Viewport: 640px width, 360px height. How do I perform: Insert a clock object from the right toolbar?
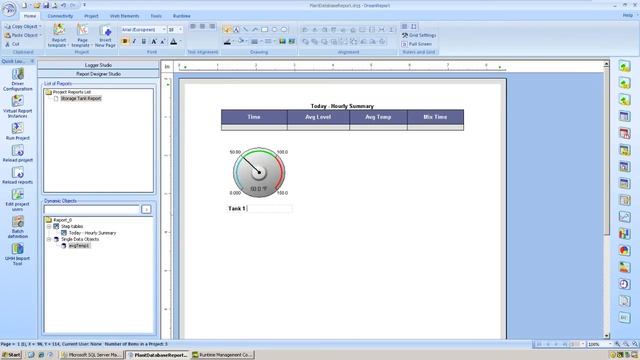[x=624, y=284]
